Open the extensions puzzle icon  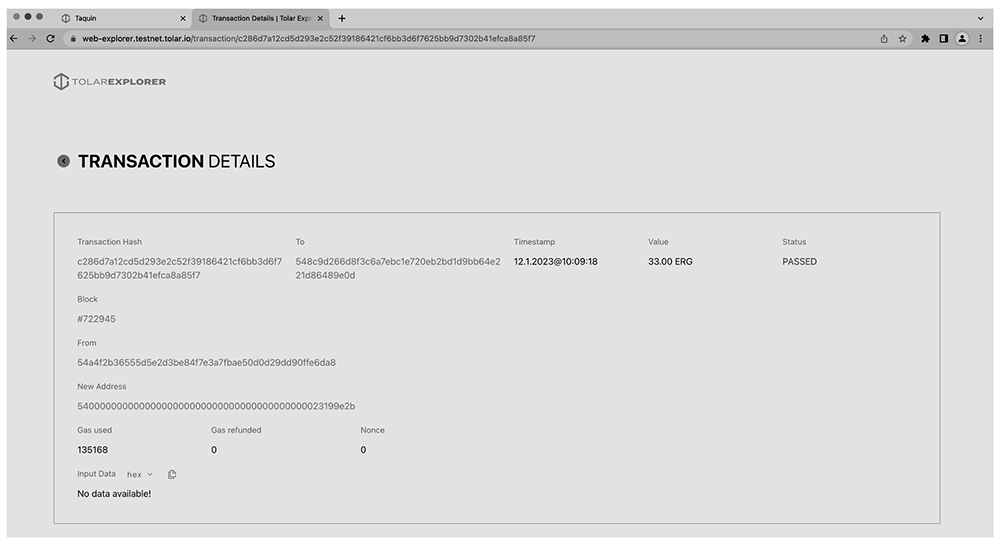(925, 39)
